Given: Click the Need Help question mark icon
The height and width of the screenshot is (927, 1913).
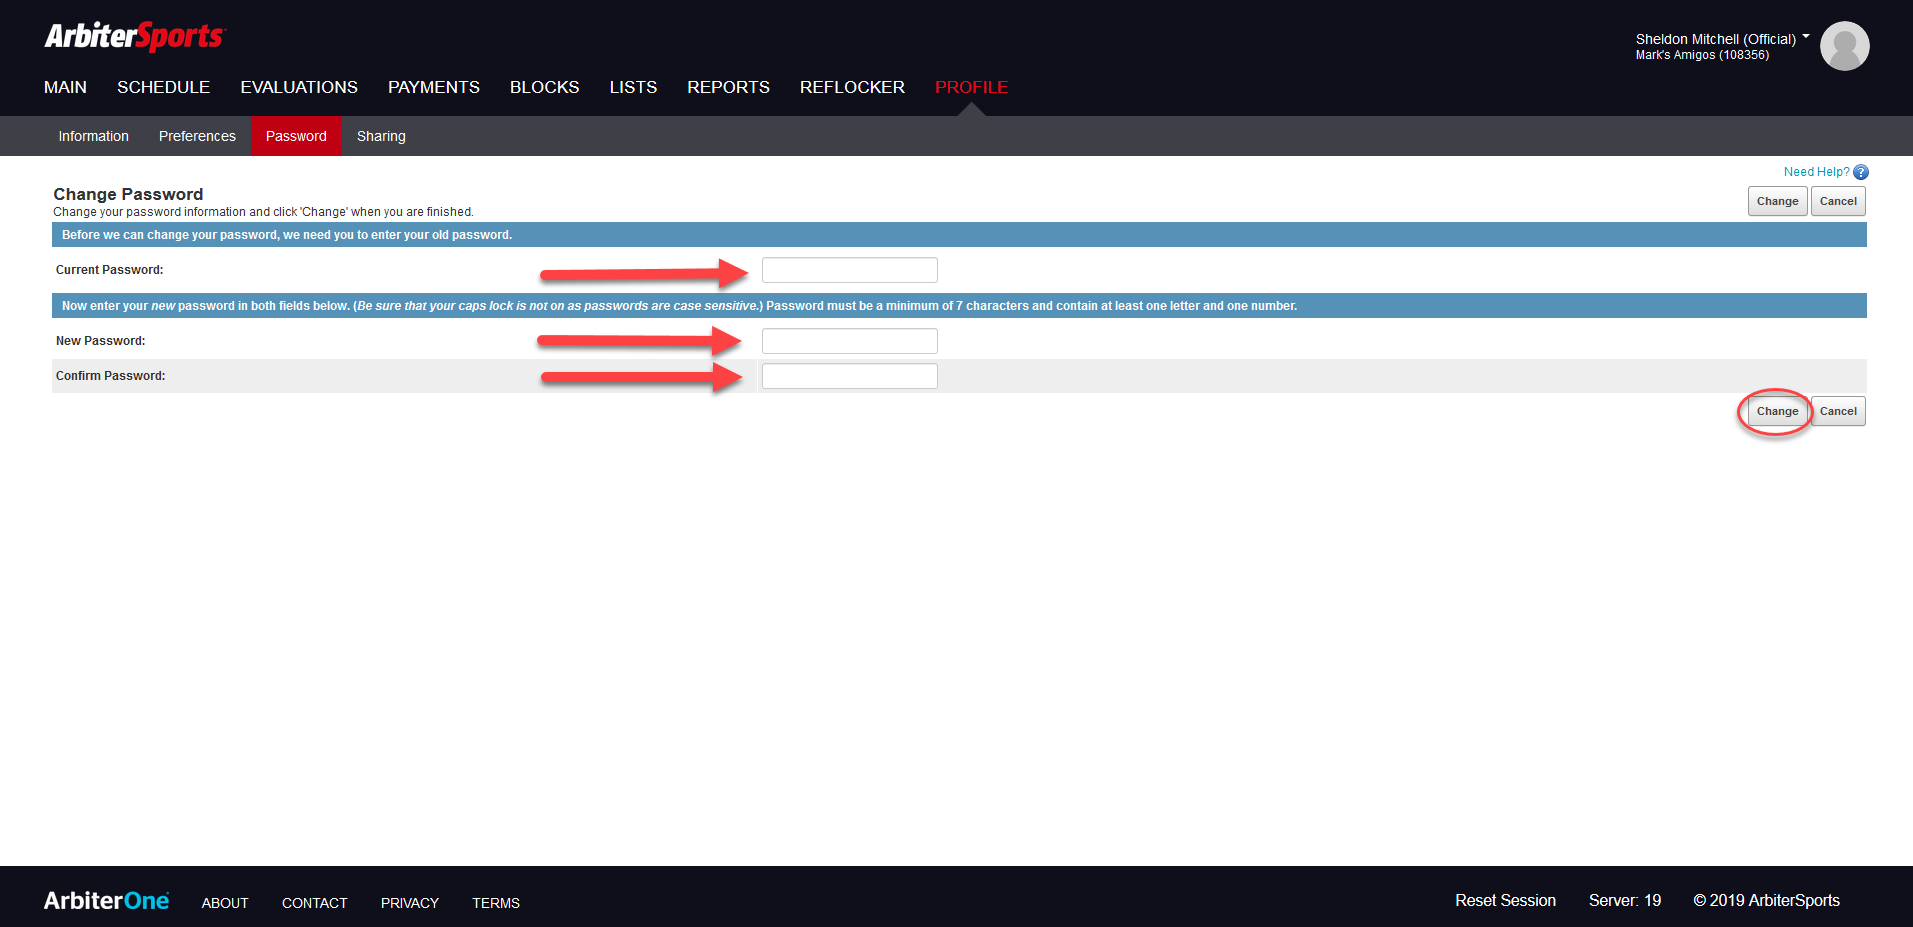Looking at the screenshot, I should click(1861, 172).
